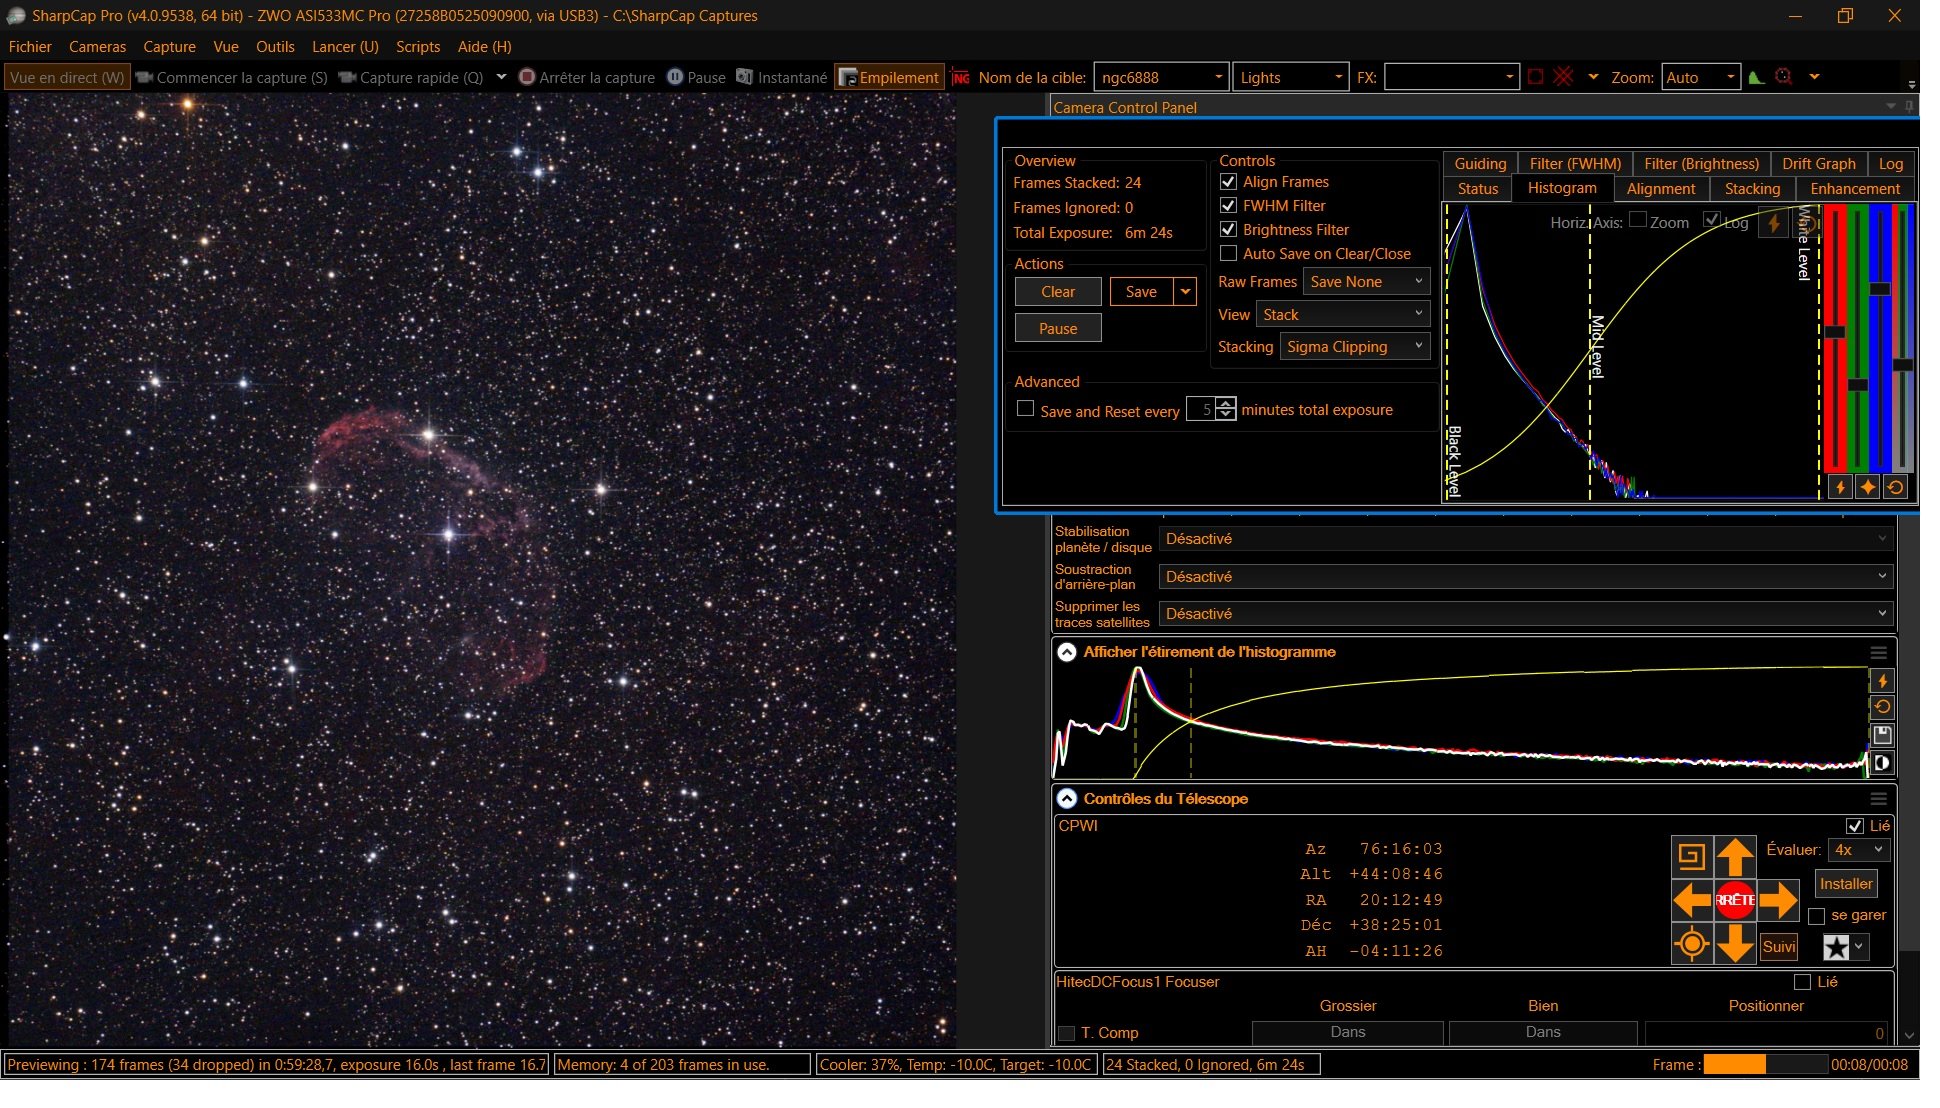Toggle the FWHM Filter checkbox
This screenshot has height=1108, width=1940.
click(1228, 206)
